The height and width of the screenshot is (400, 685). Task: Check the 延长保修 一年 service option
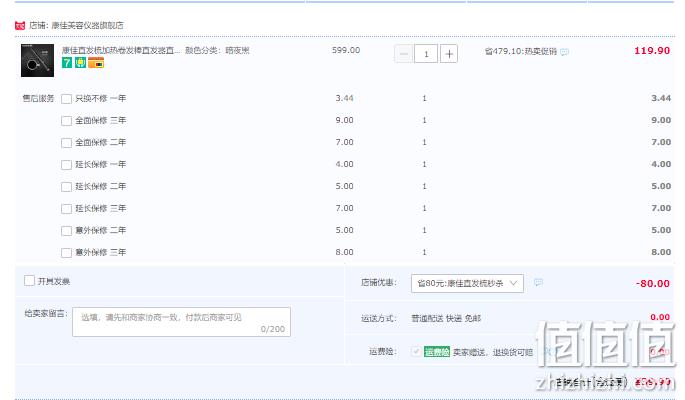(x=66, y=165)
